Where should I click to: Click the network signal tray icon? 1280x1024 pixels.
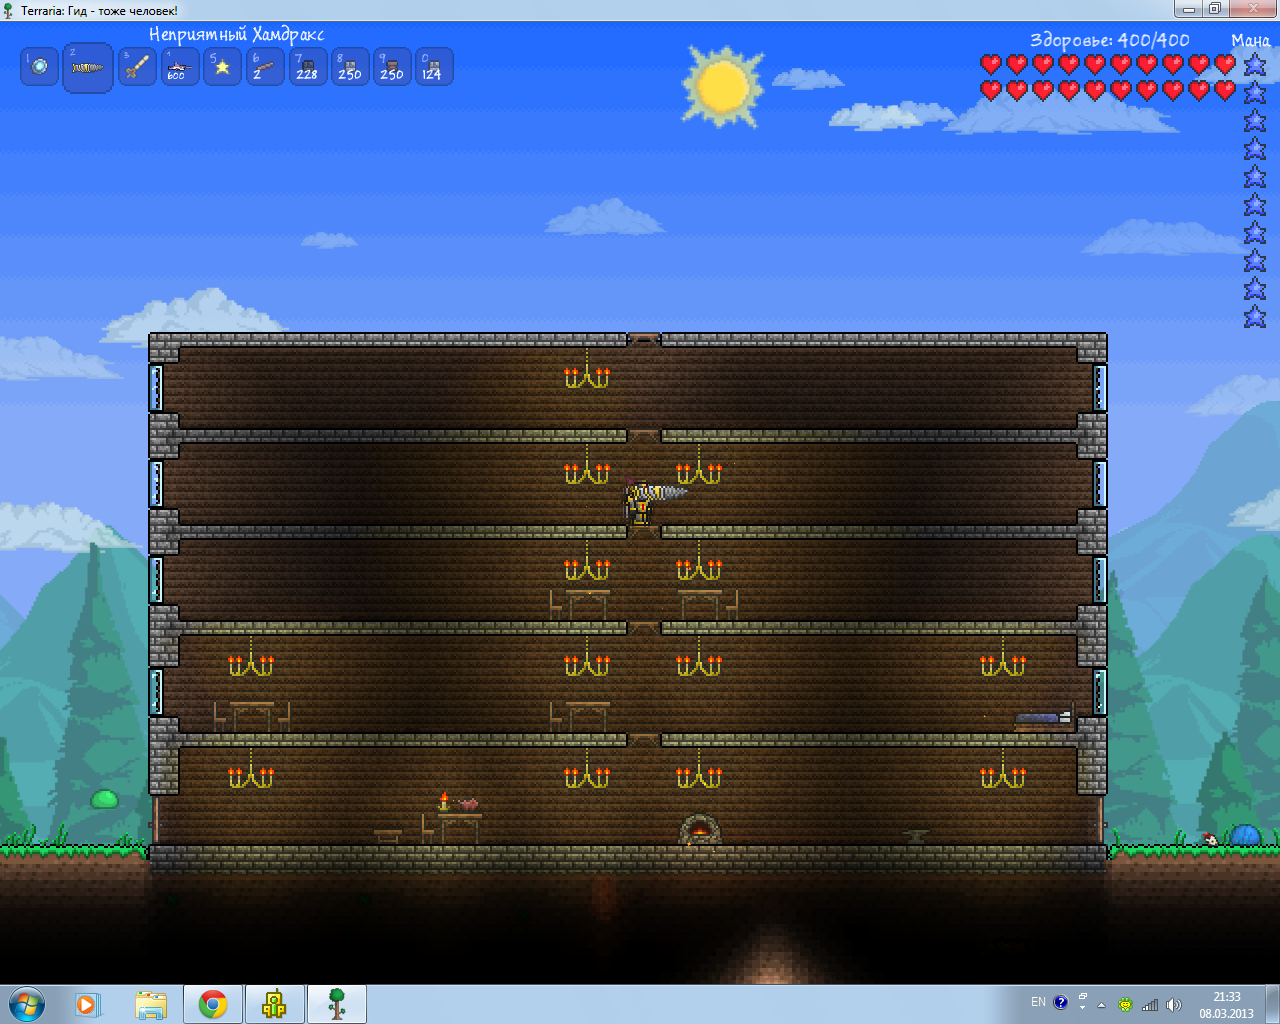[x=1150, y=1005]
